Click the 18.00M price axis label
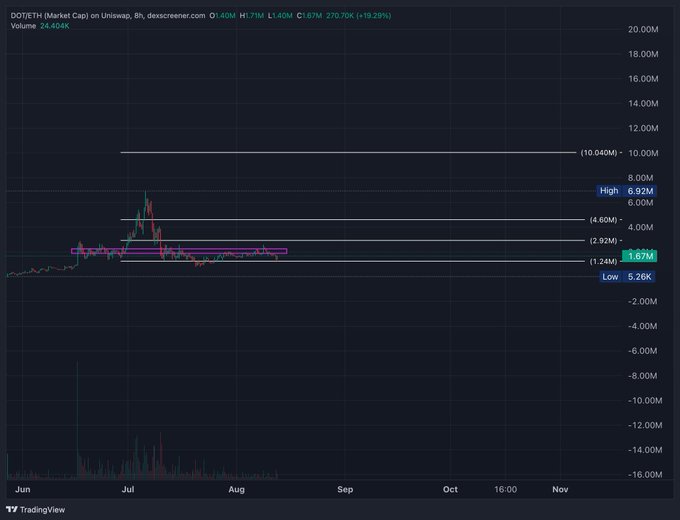This screenshot has width=680, height=520. click(x=643, y=54)
